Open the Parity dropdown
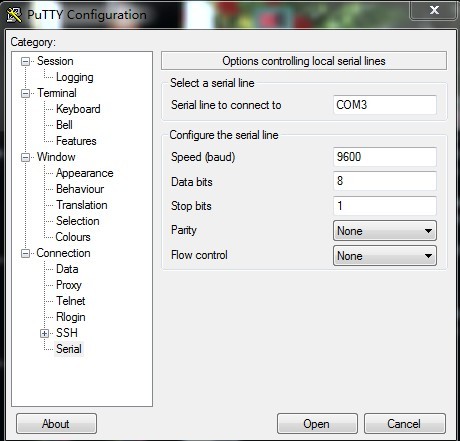The image size is (460, 441). [x=385, y=231]
